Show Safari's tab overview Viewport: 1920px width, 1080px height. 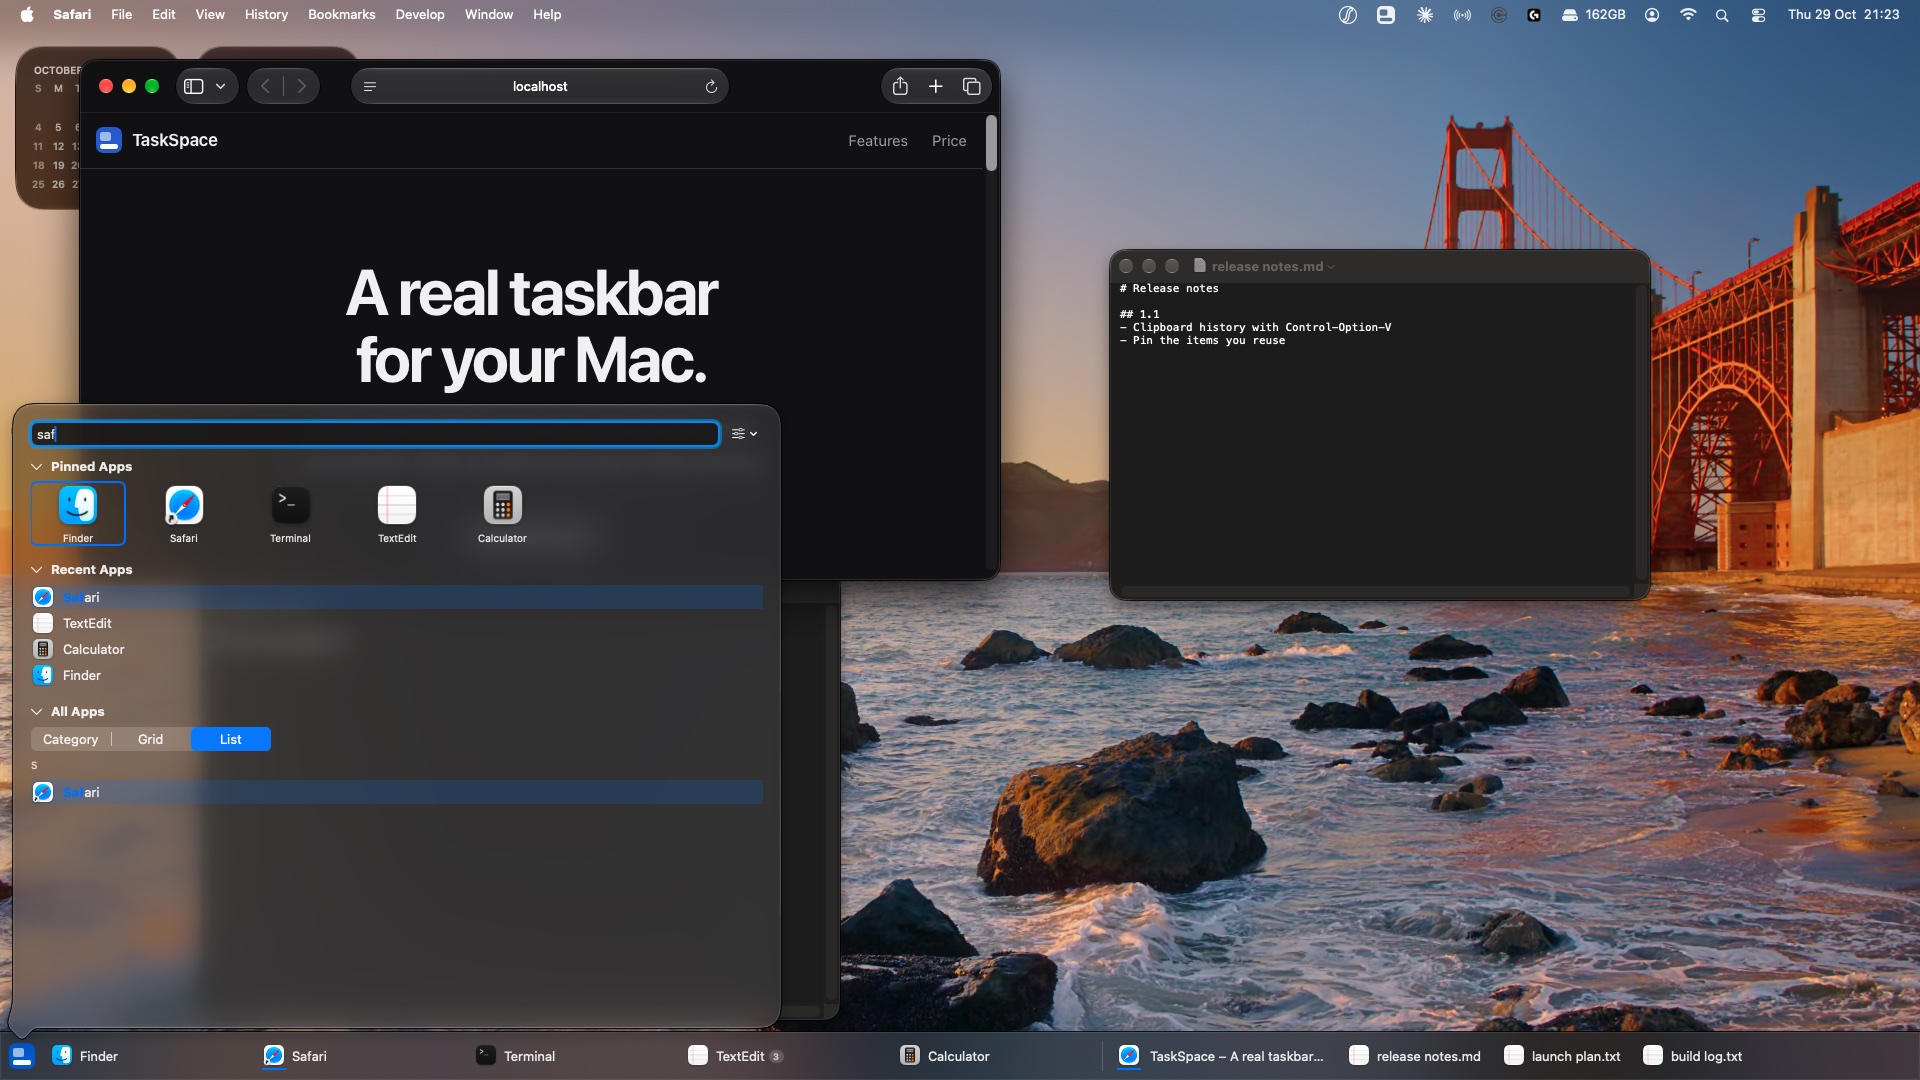(x=971, y=86)
